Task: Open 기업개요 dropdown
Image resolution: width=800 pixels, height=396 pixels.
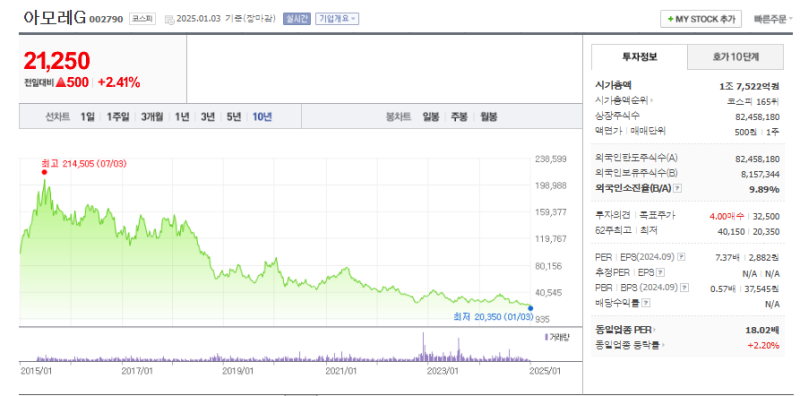Action: point(337,19)
